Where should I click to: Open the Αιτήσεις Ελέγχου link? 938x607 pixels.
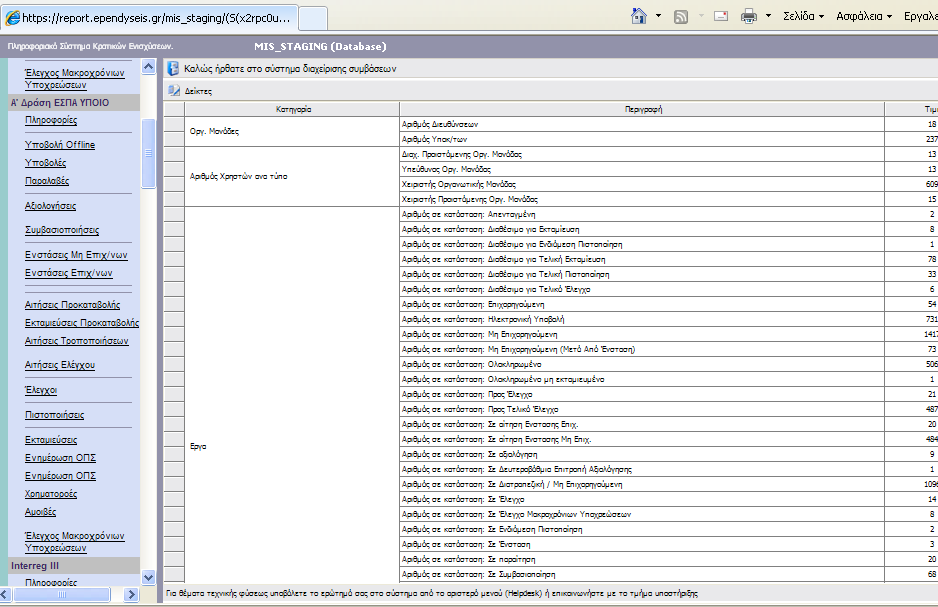click(x=60, y=365)
